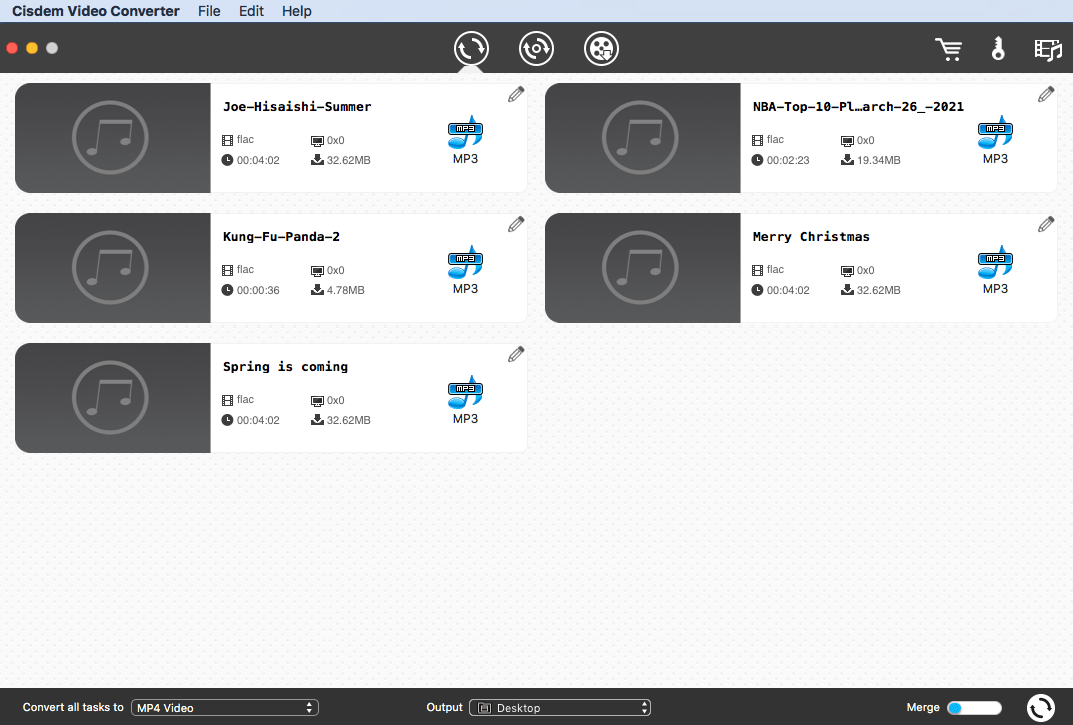The width and height of the screenshot is (1073, 725).
Task: Change MP3 format icon for Kung-Fu-Panda-2
Action: pyautogui.click(x=465, y=270)
